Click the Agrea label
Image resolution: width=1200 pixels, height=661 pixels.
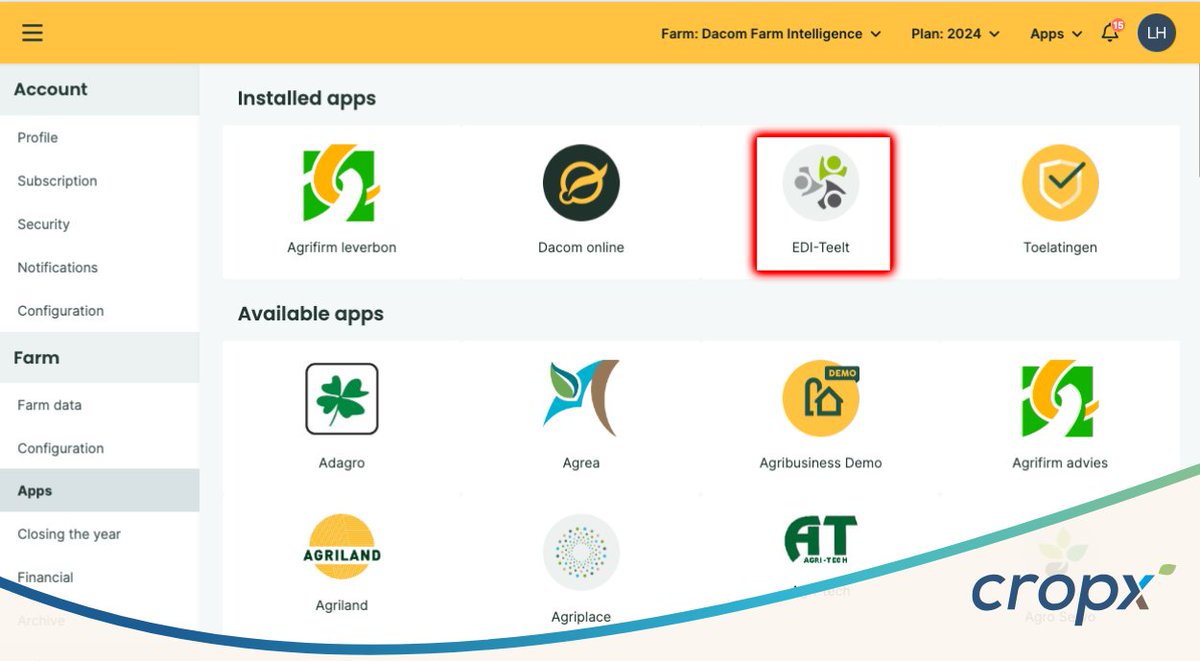click(581, 463)
